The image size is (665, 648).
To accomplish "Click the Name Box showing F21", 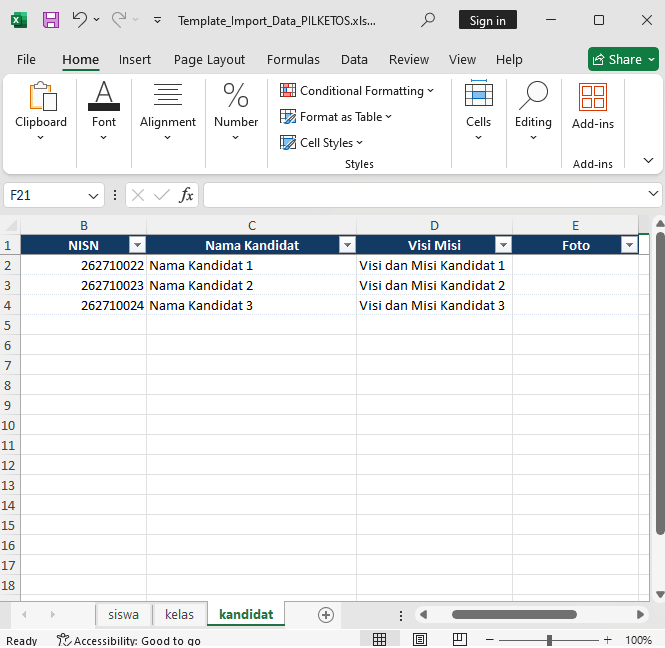I will [x=46, y=196].
